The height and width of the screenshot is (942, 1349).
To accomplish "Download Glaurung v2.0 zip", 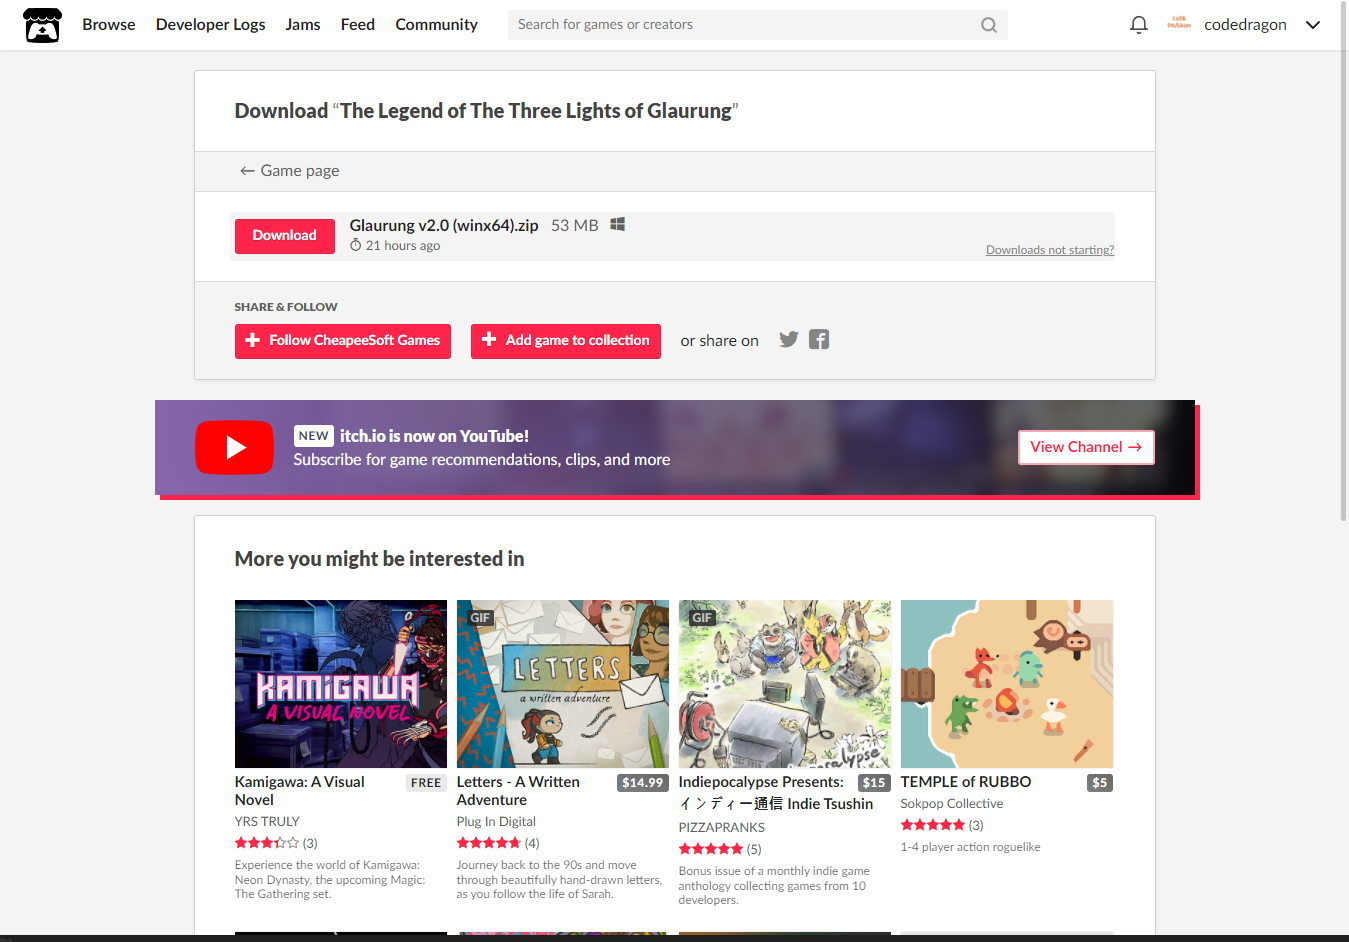I will (285, 236).
